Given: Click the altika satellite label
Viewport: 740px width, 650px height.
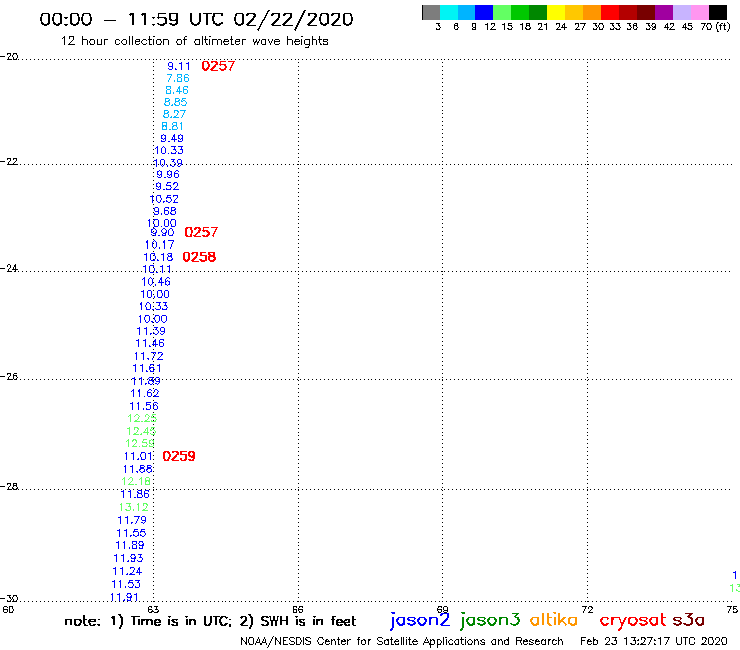Looking at the screenshot, I should pos(554,619).
